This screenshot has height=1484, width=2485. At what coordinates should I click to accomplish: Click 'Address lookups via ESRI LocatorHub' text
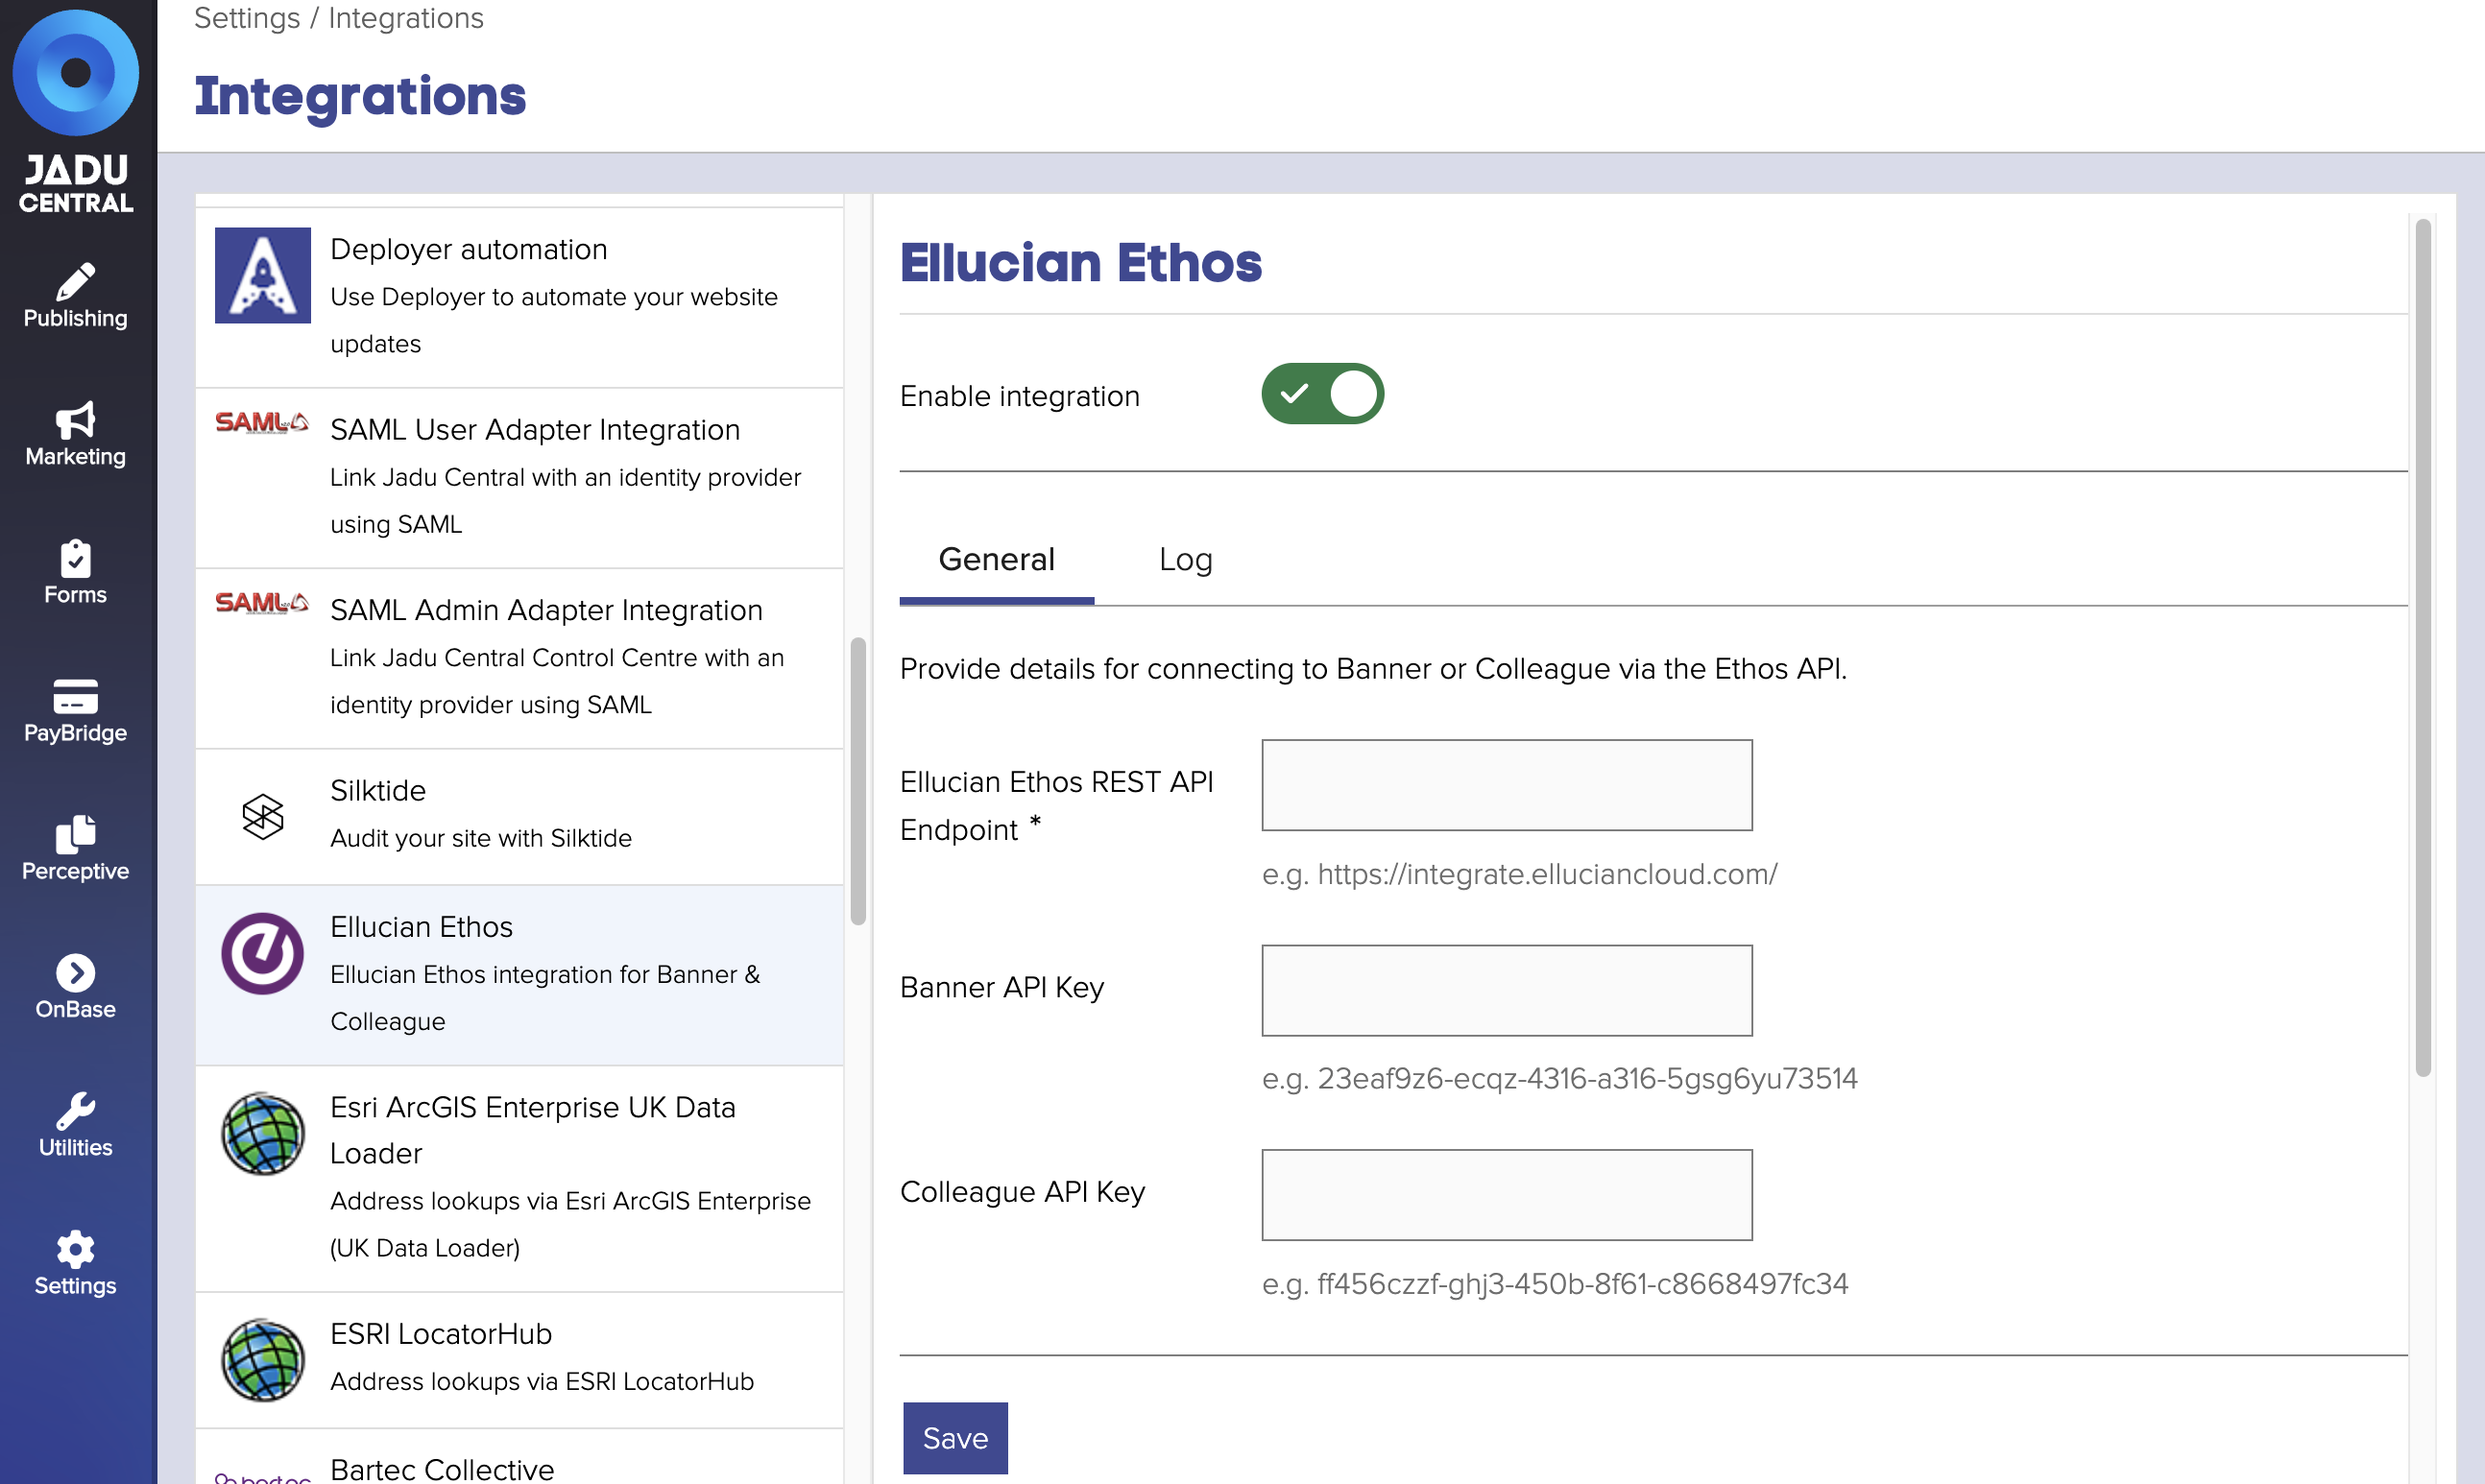pyautogui.click(x=542, y=1381)
